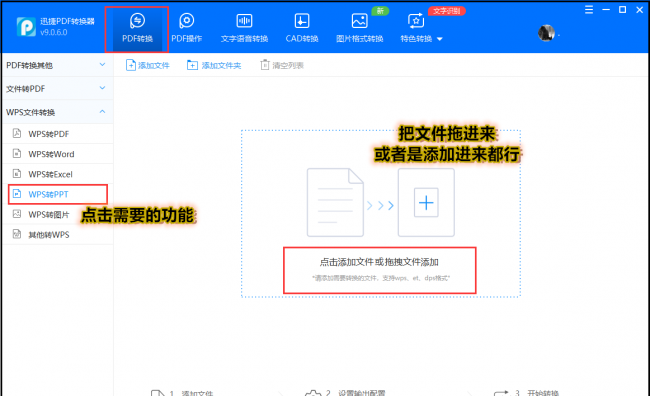The height and width of the screenshot is (396, 650).
Task: Click the WPS转Word file icon
Action: [17, 153]
